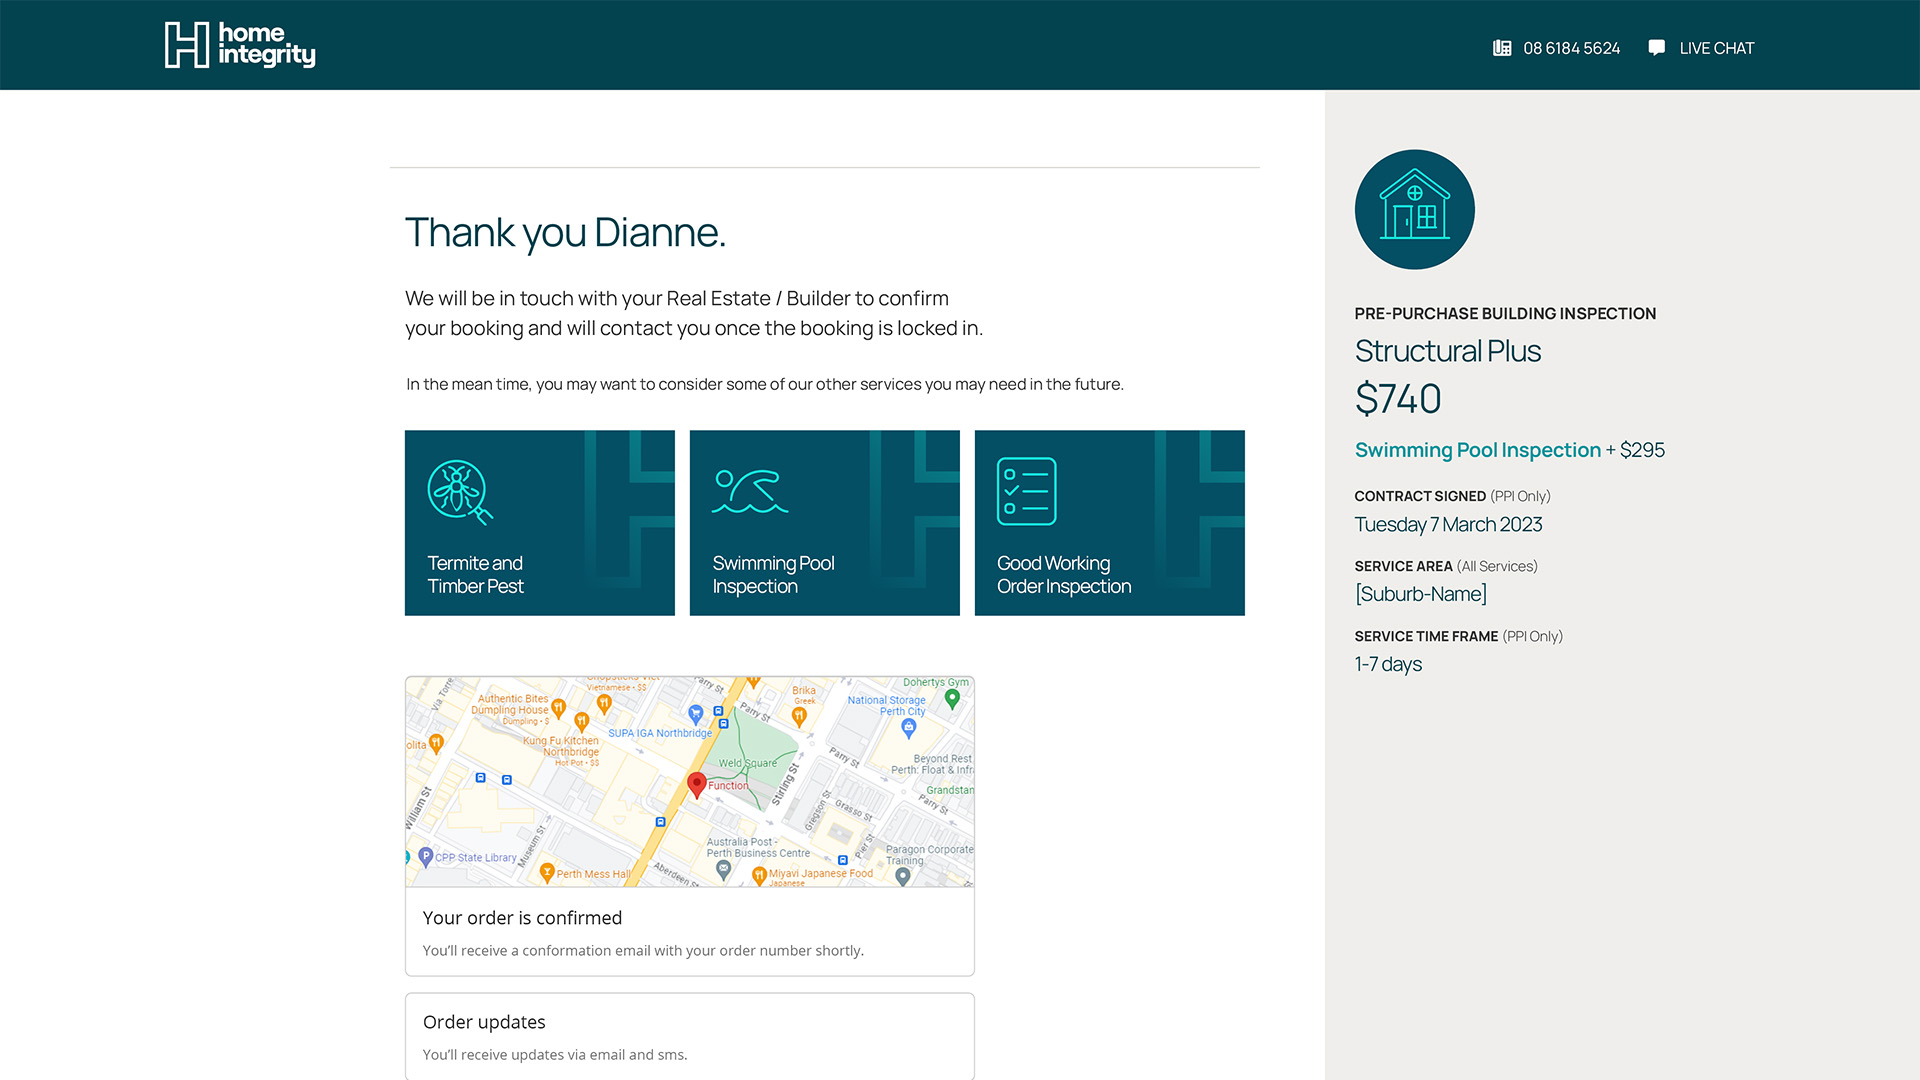Click the termite bug icon
Screen dimensions: 1920x1080
[x=460, y=491]
